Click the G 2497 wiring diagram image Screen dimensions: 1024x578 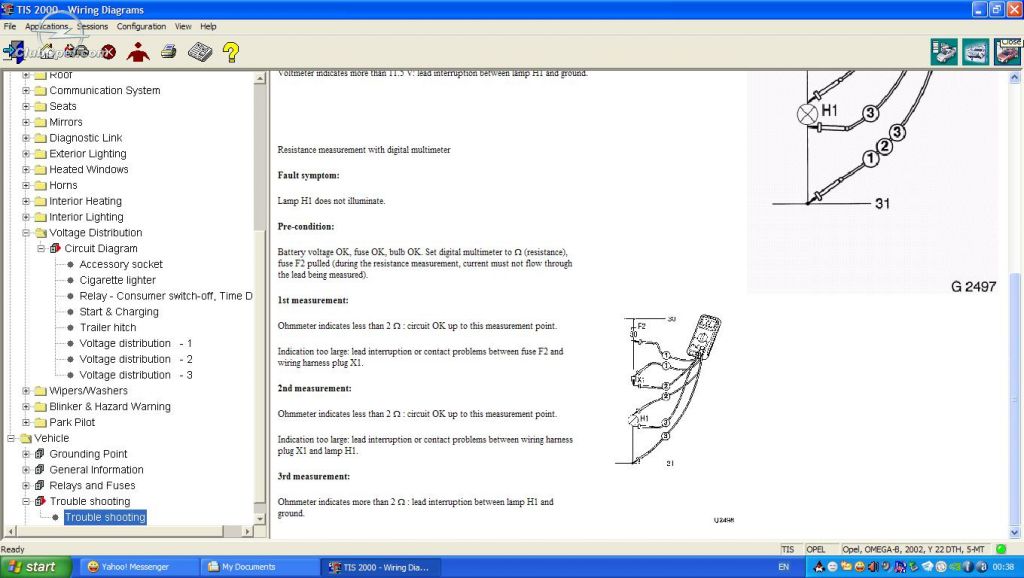[x=873, y=182]
